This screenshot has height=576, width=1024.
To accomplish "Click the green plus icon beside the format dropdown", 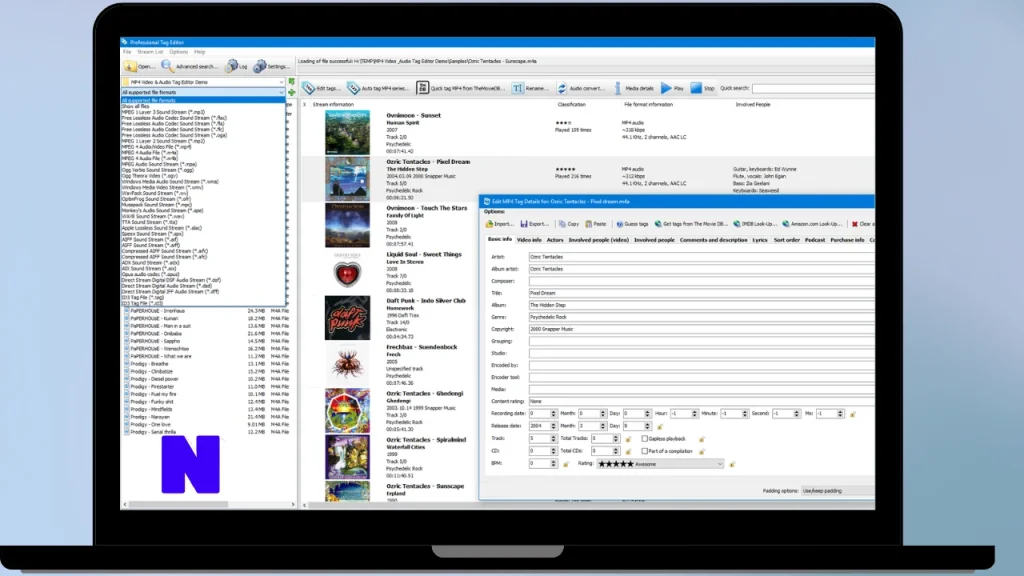I will click(x=292, y=92).
